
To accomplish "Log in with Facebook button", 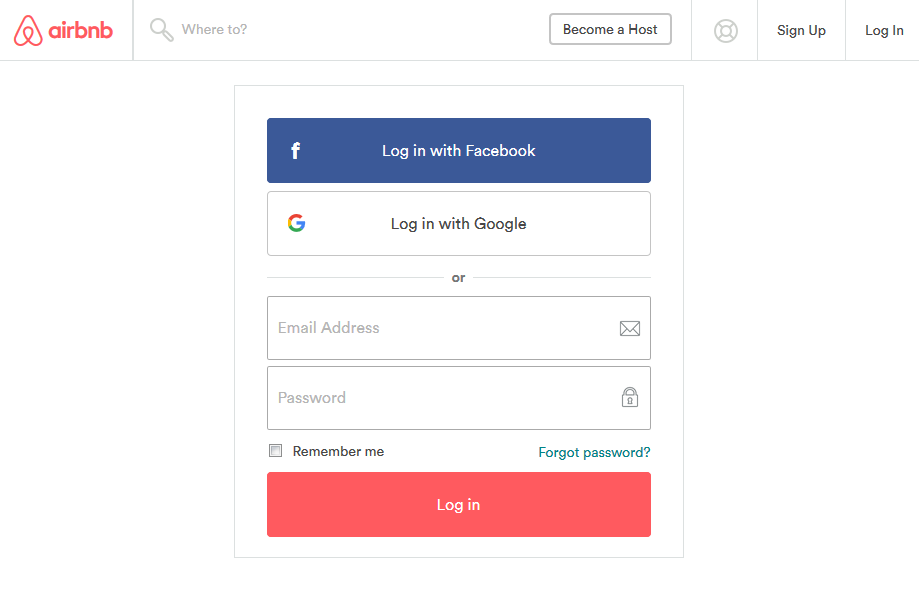I will (459, 151).
